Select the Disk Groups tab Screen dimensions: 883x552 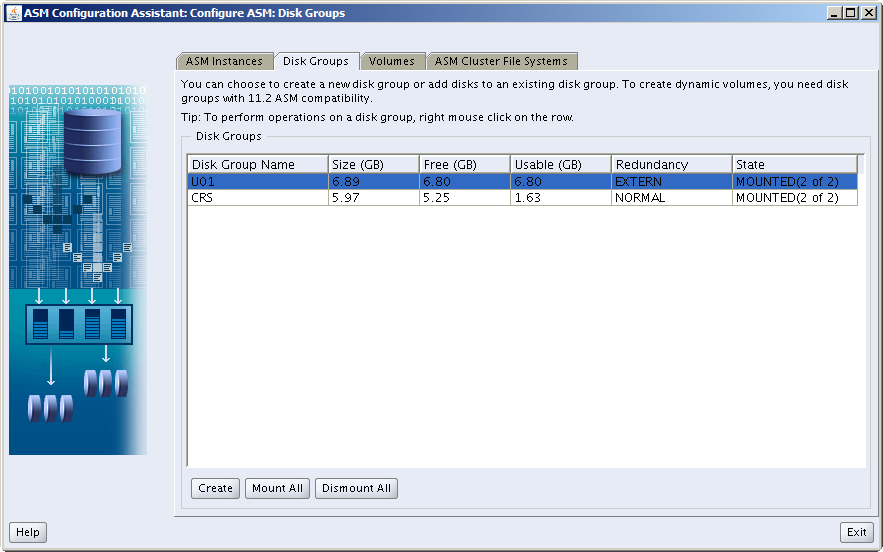click(315, 61)
